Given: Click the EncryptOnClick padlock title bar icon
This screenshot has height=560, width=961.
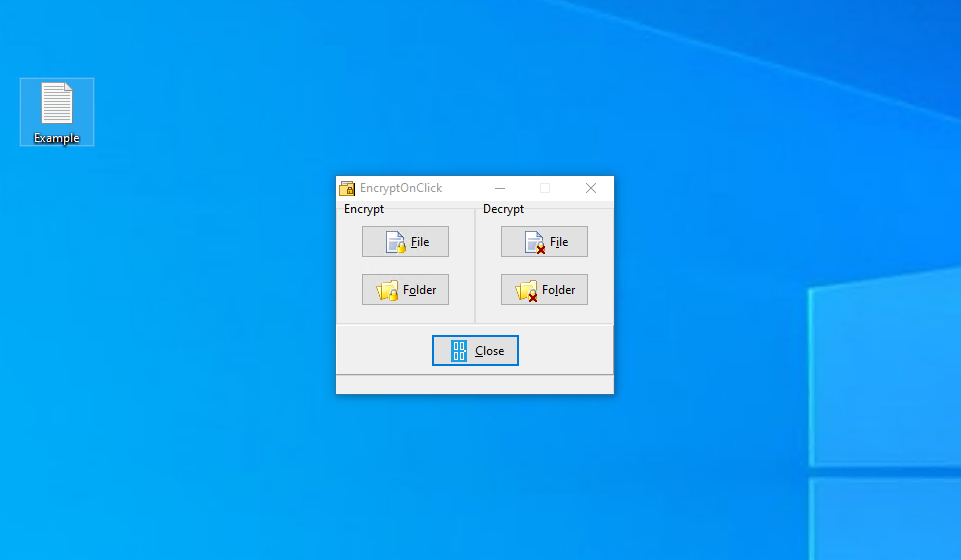Looking at the screenshot, I should click(x=347, y=188).
